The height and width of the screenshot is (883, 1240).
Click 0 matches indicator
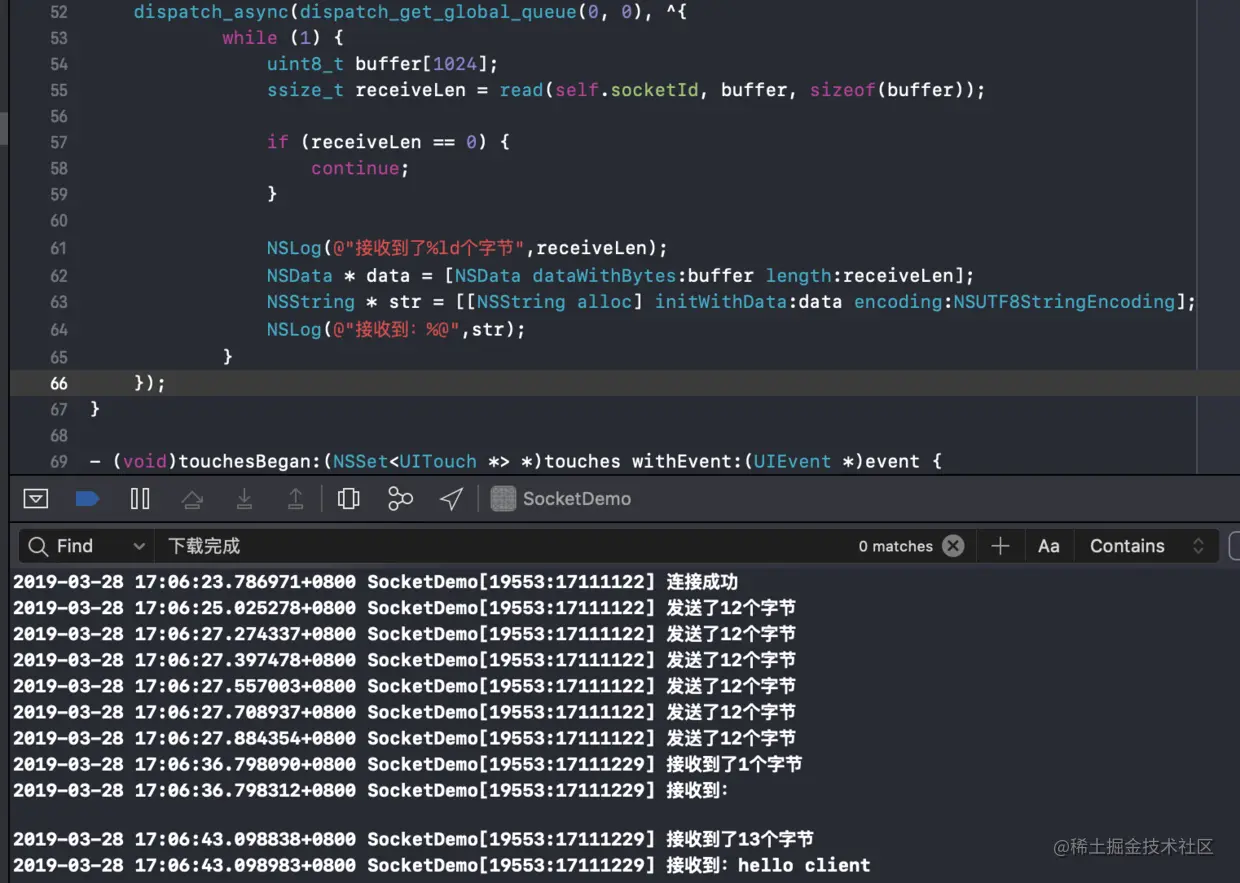pyautogui.click(x=895, y=546)
